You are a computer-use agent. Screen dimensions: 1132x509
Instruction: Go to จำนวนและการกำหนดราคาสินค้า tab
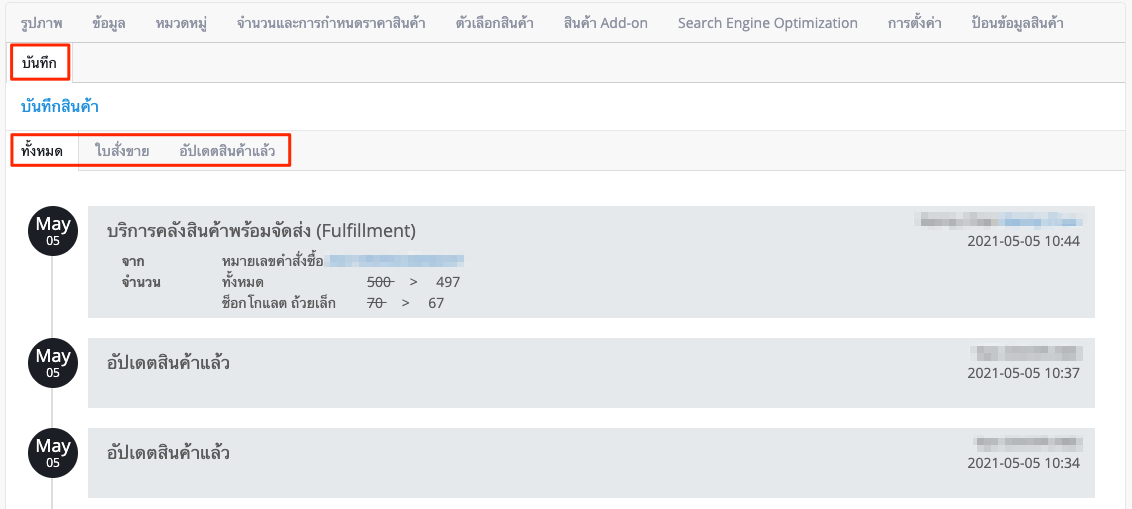point(331,23)
